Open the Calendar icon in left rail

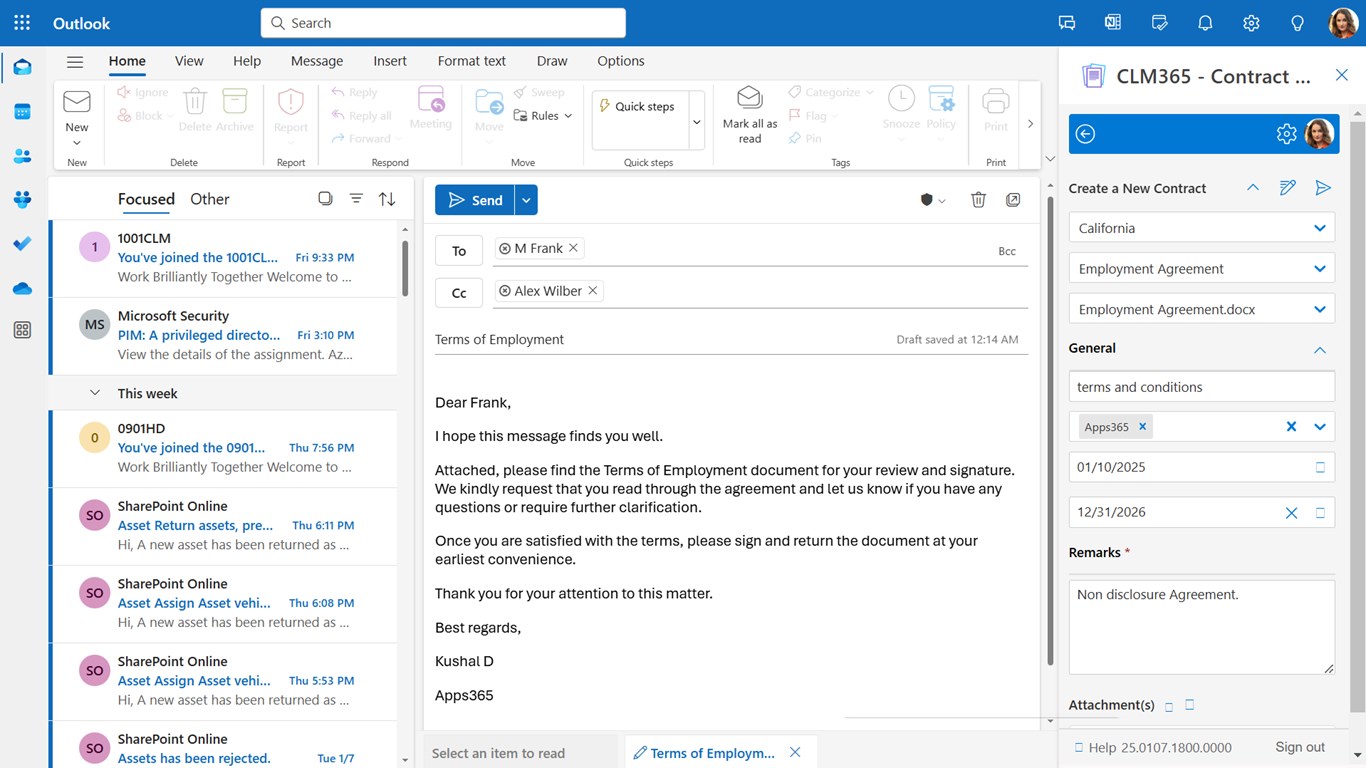[22, 112]
